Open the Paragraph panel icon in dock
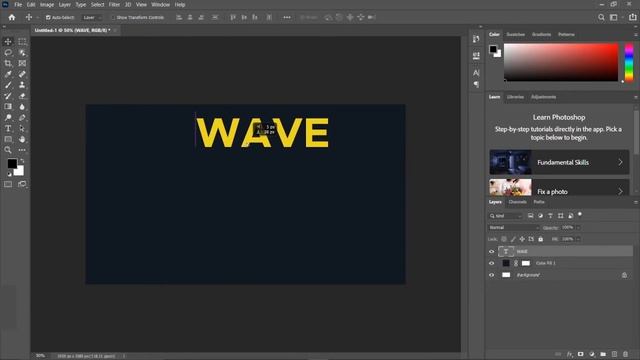Viewport: 640px width, 360px height. pos(476,84)
